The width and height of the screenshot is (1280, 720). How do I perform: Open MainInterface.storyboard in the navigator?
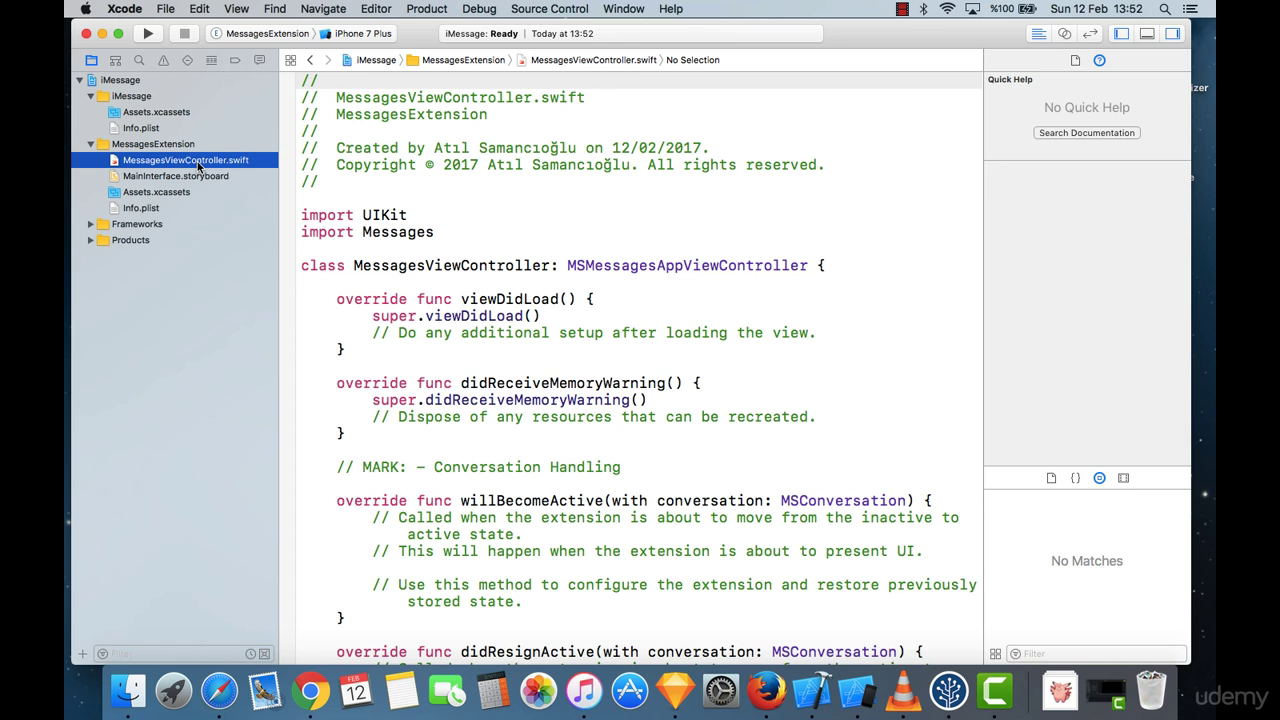pos(175,176)
